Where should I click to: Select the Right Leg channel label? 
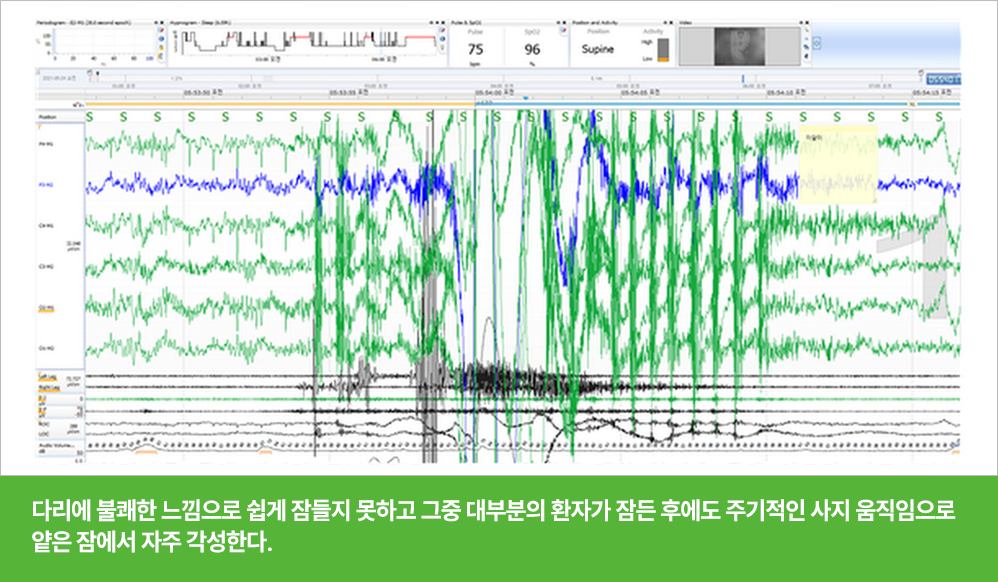[x=49, y=388]
